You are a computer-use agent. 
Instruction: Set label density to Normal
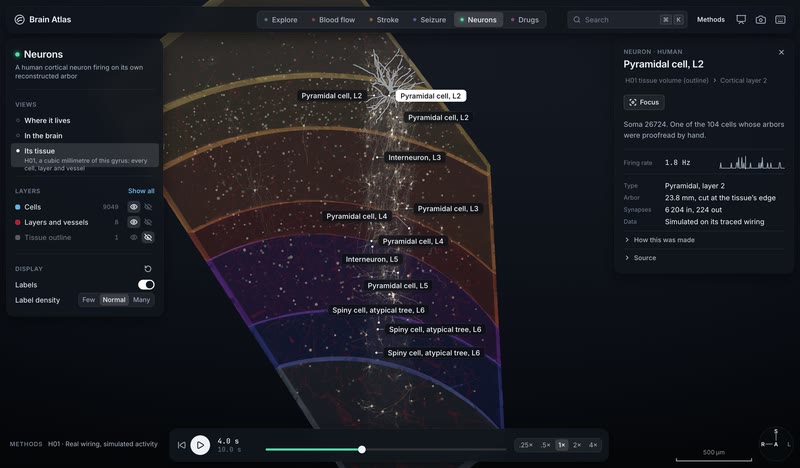click(114, 300)
